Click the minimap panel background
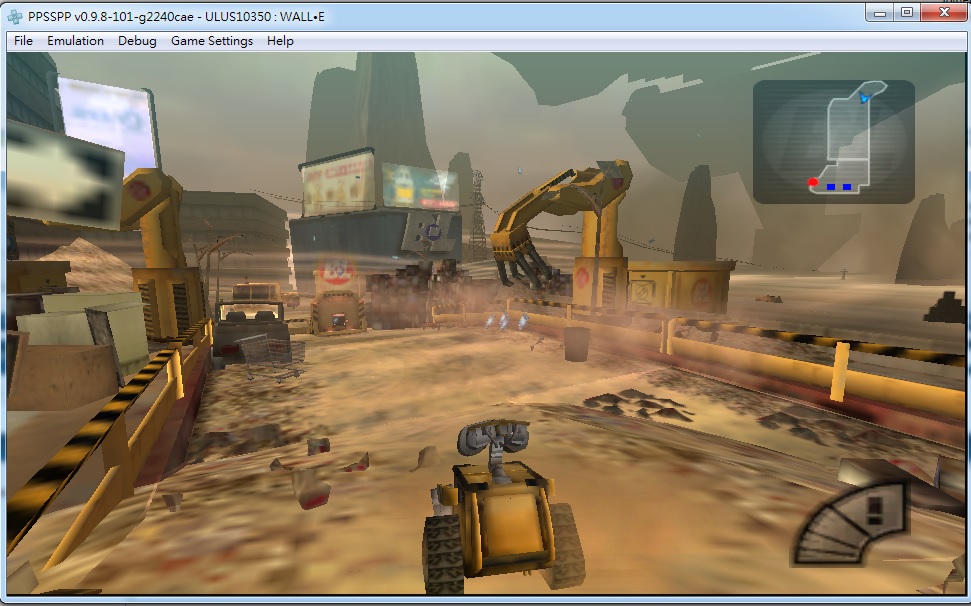 click(x=834, y=142)
